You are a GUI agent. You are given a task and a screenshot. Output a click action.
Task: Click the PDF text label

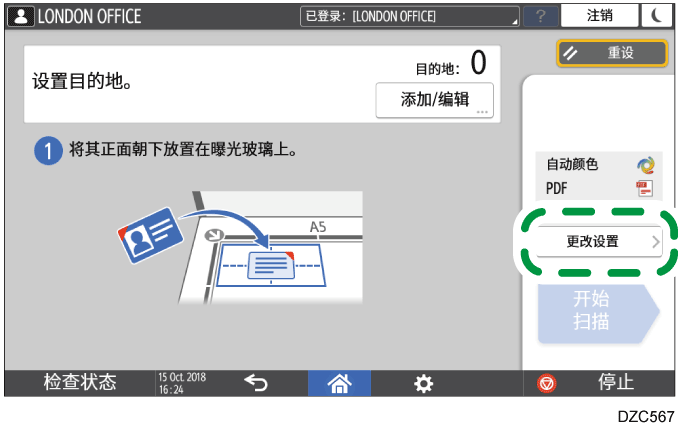pyautogui.click(x=556, y=189)
